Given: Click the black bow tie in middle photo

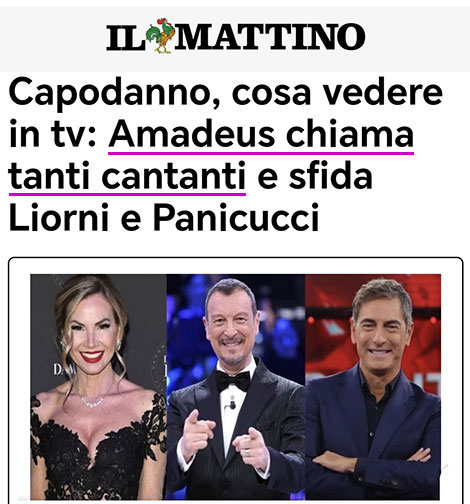Looking at the screenshot, I should 233,380.
